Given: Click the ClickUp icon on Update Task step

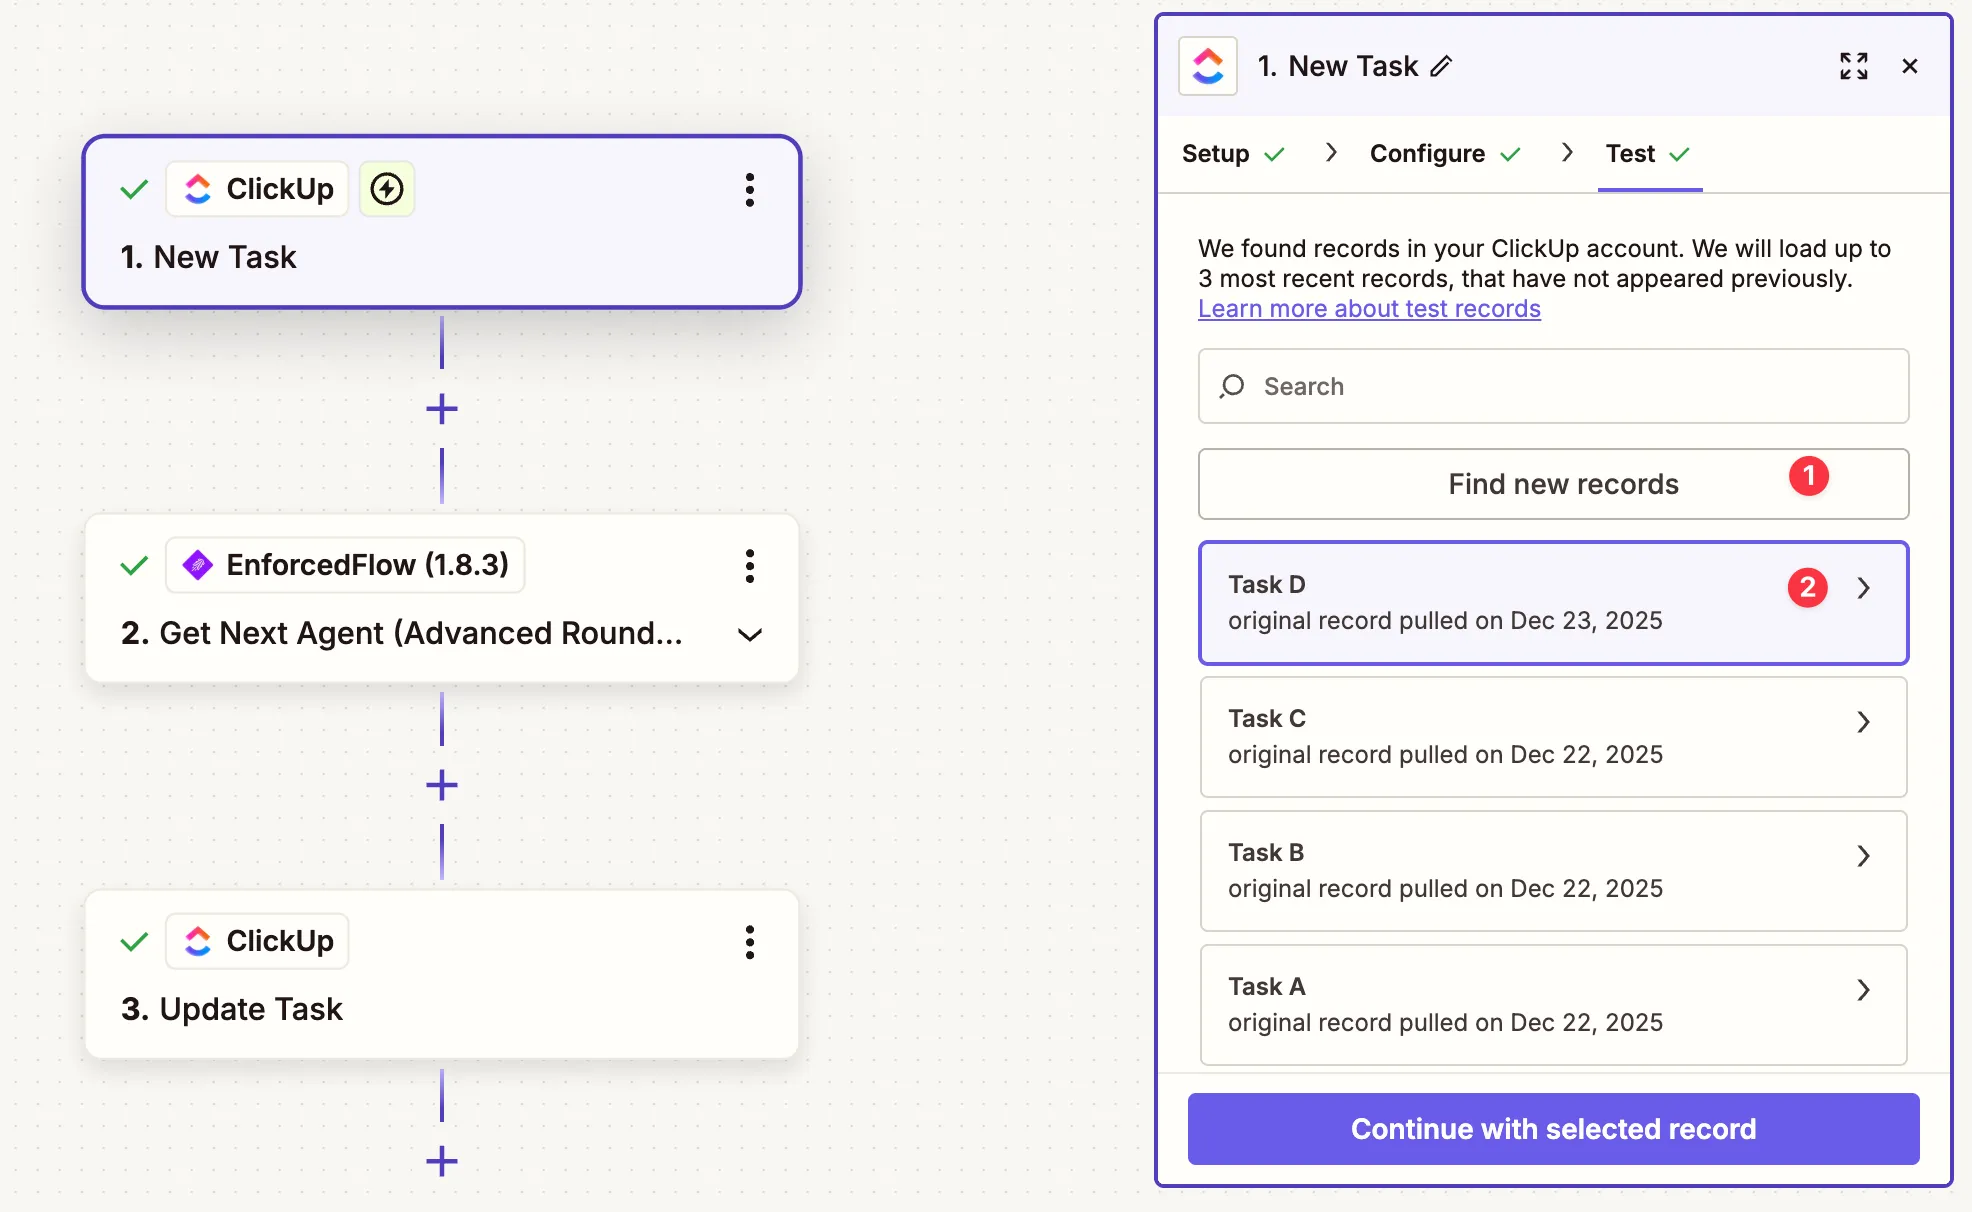Looking at the screenshot, I should (x=198, y=941).
